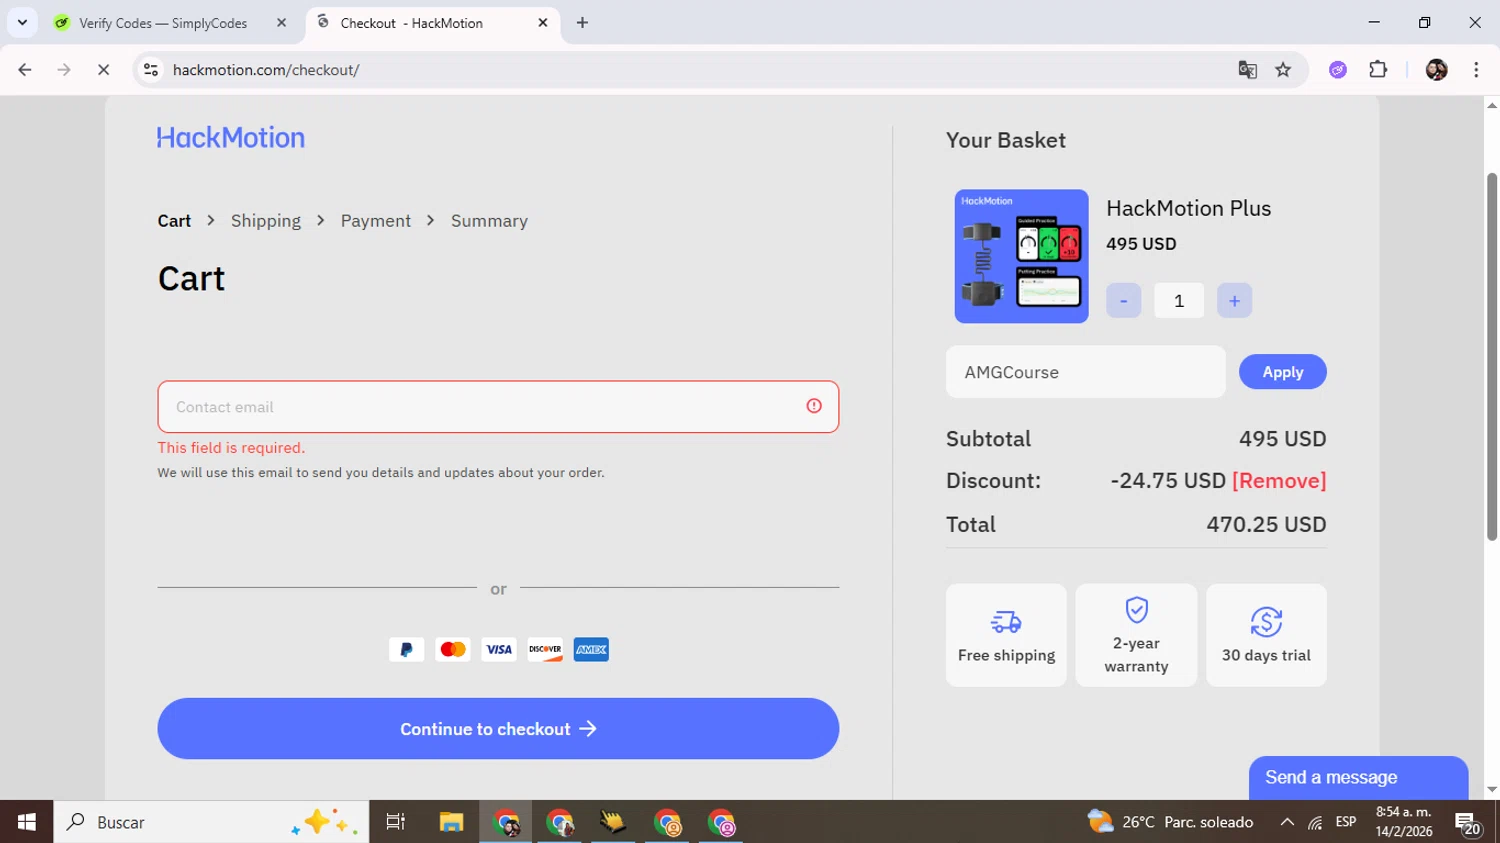Click the Amex payment icon
Screen dimensions: 1500x843
(591, 650)
